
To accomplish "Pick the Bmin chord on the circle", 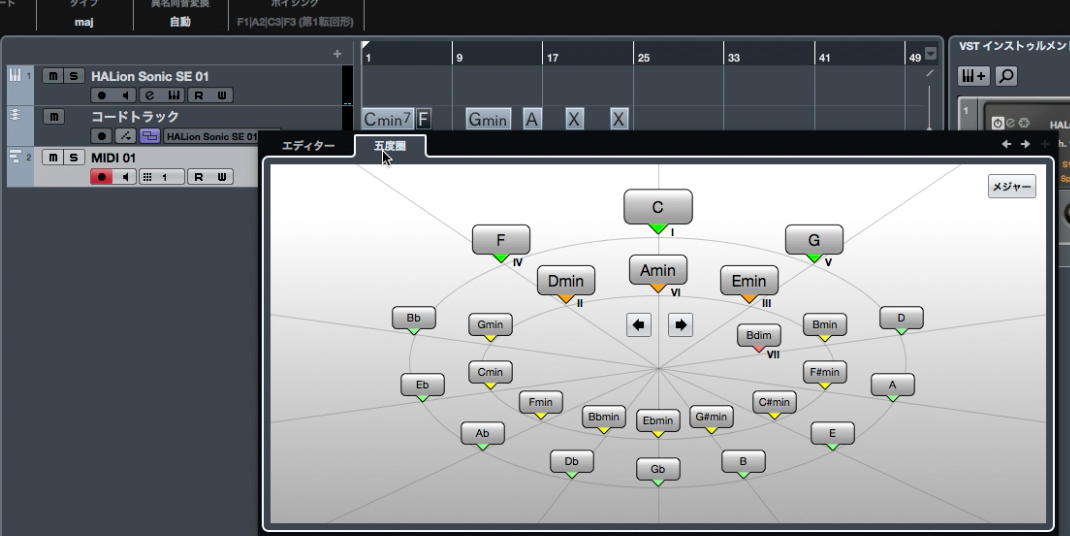I will (824, 325).
